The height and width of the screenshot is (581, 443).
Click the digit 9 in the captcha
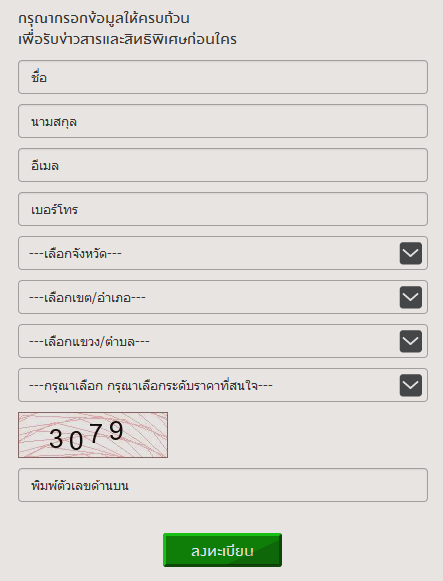pyautogui.click(x=116, y=431)
